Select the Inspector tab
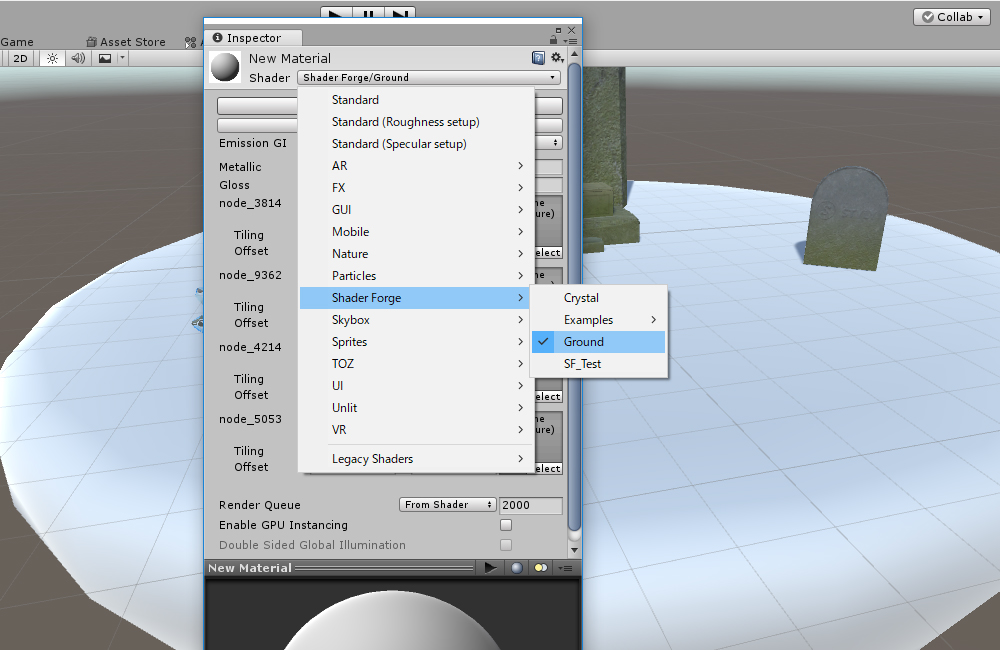The image size is (1000, 650). pyautogui.click(x=253, y=38)
